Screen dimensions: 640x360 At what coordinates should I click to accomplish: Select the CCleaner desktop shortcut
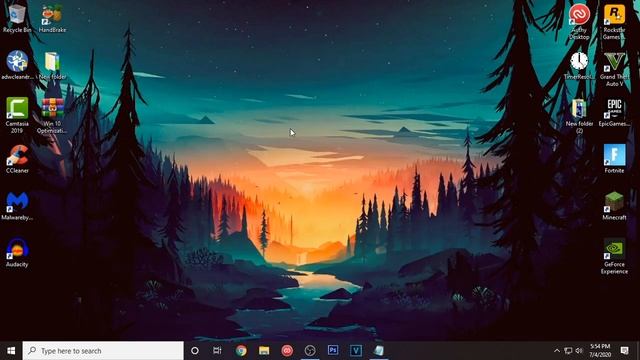tap(17, 159)
